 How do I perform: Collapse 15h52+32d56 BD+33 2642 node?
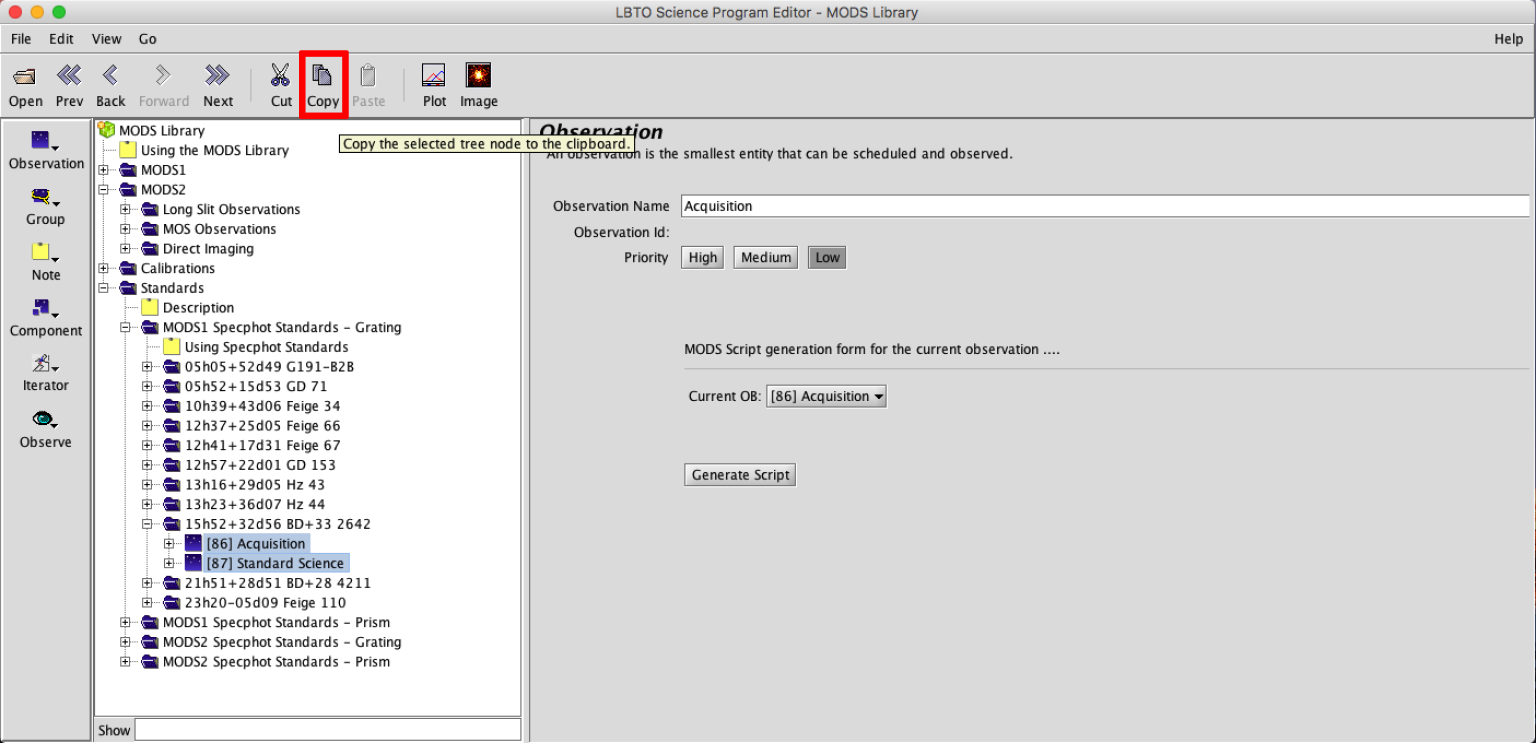[x=148, y=524]
